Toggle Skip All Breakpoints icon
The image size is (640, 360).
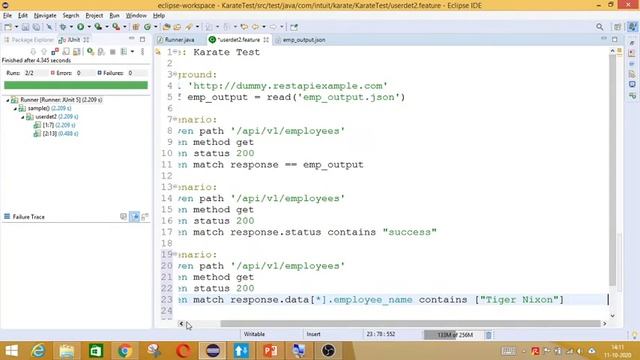coord(49,27)
